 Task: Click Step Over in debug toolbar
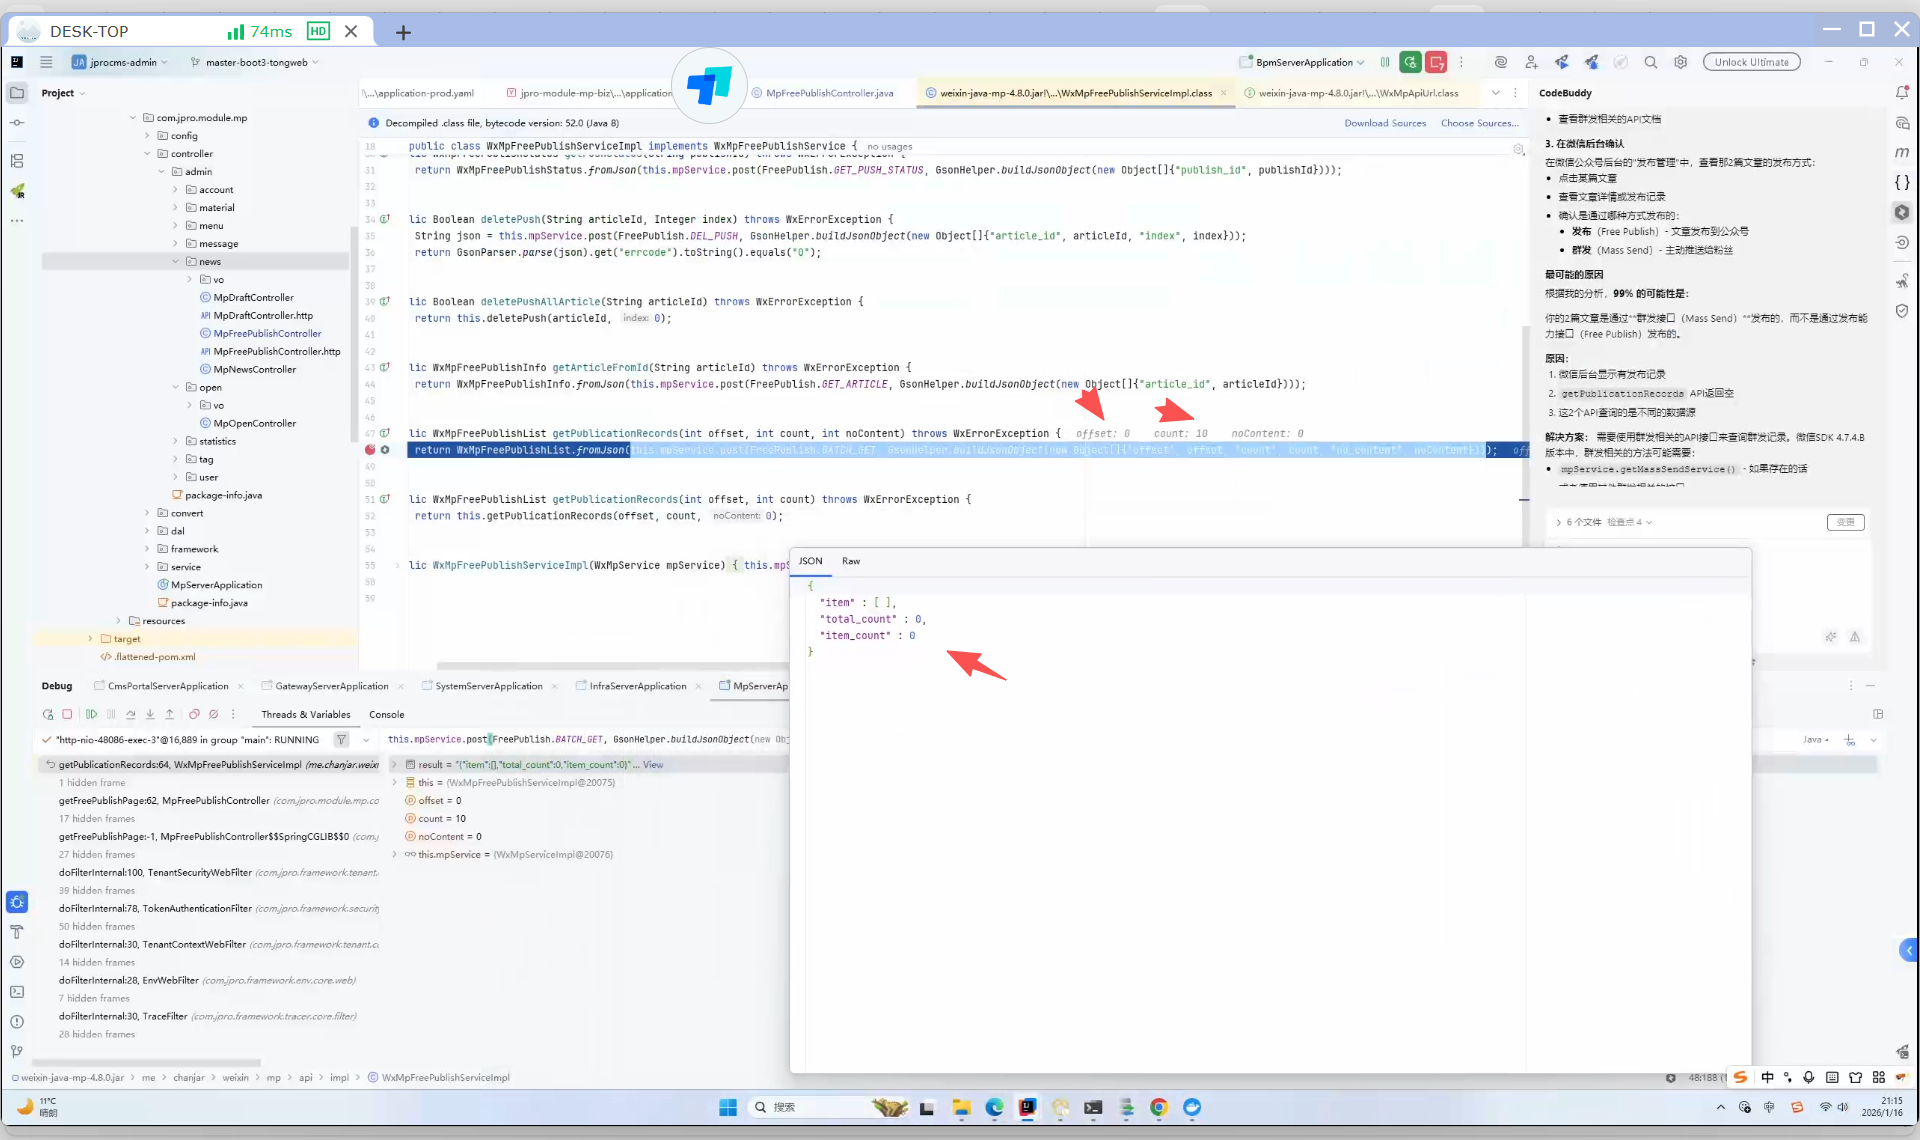click(130, 714)
